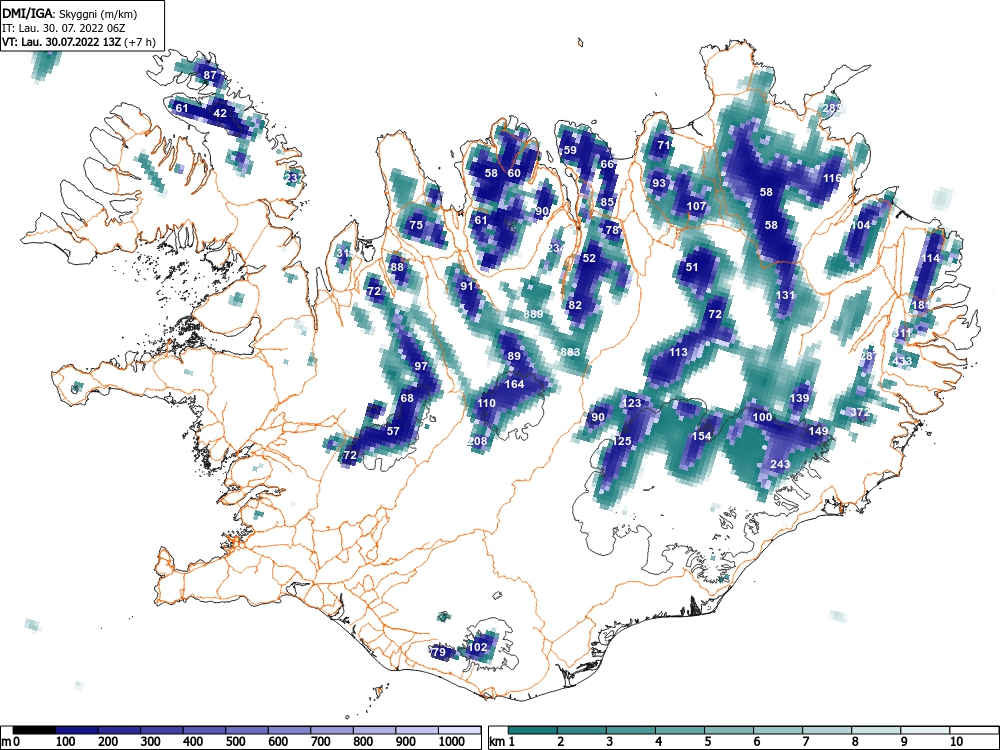This screenshot has height=750, width=1000.
Task: Click the visibility value 91
Action: pos(467,286)
